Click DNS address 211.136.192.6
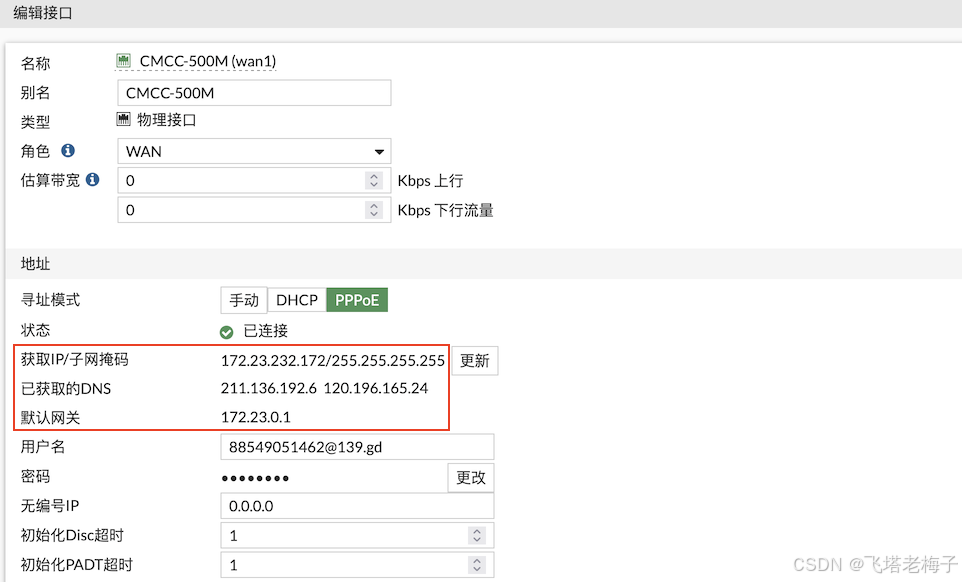 269,388
